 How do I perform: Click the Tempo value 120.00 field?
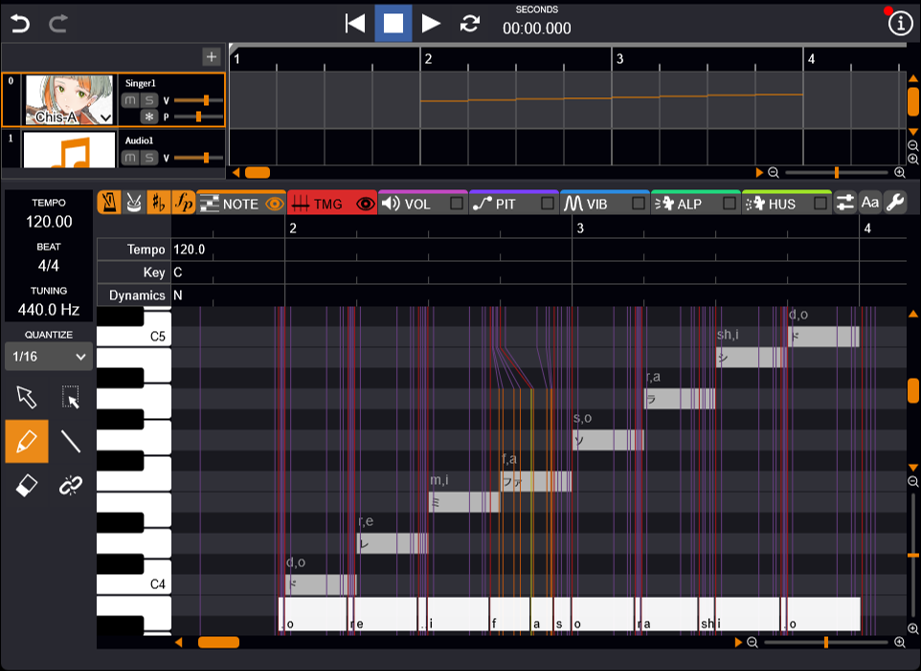[x=49, y=222]
